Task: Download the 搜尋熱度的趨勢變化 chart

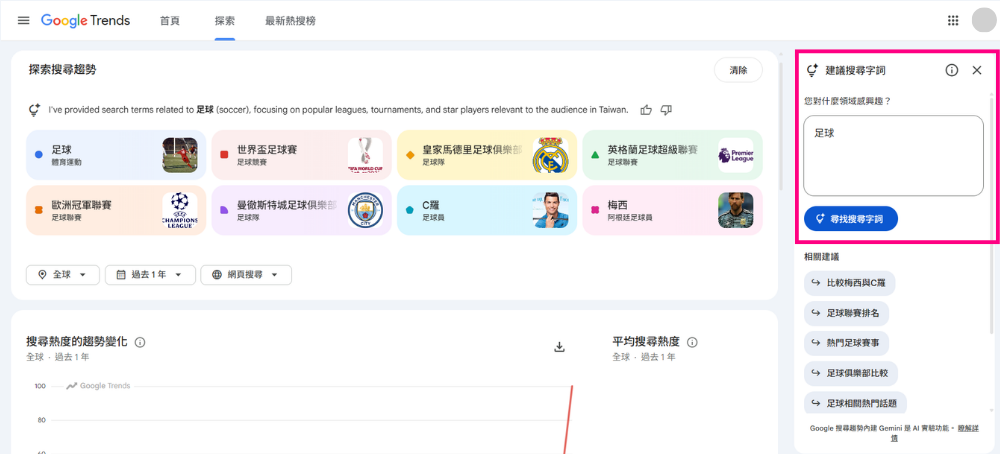Action: click(x=559, y=346)
